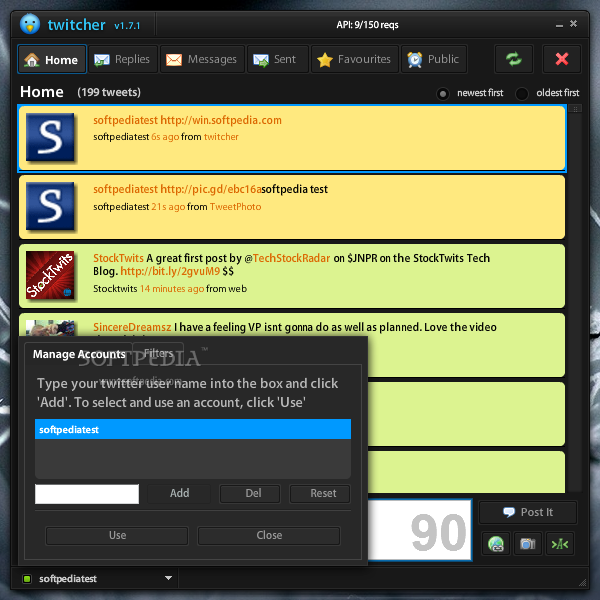
Task: Click the globe link shortener icon
Action: [496, 543]
